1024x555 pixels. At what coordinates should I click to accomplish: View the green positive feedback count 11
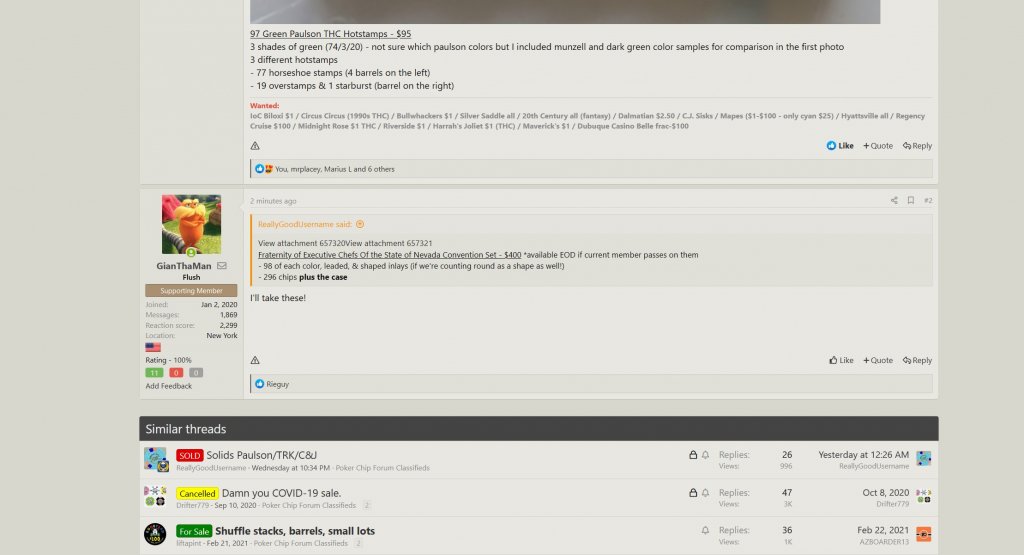click(154, 373)
